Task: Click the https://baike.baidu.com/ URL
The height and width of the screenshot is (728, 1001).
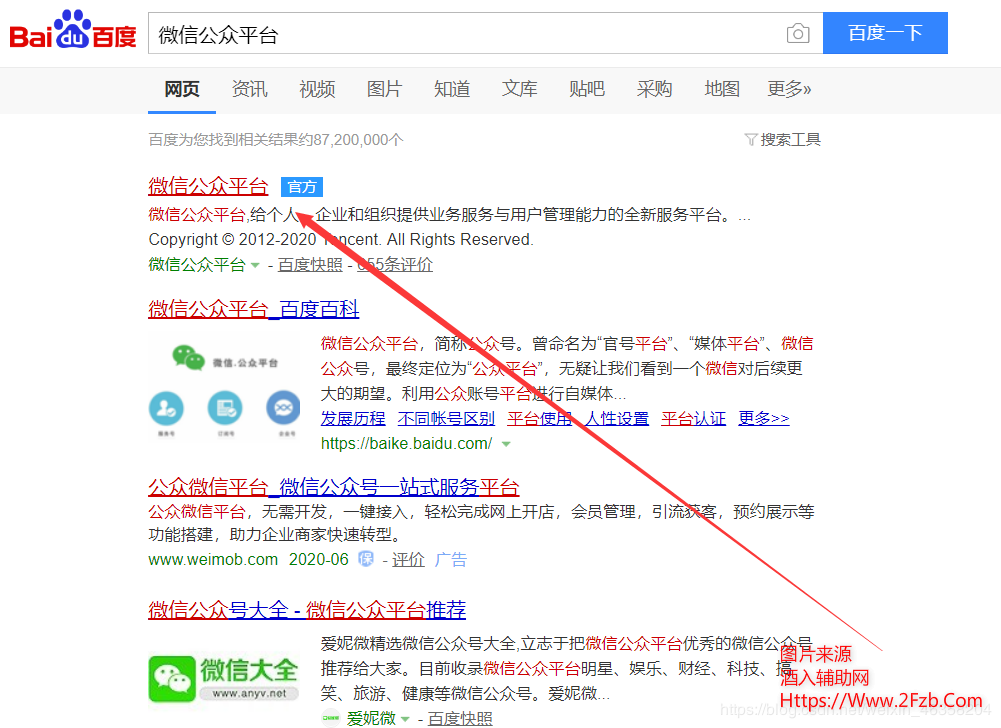Action: 407,444
